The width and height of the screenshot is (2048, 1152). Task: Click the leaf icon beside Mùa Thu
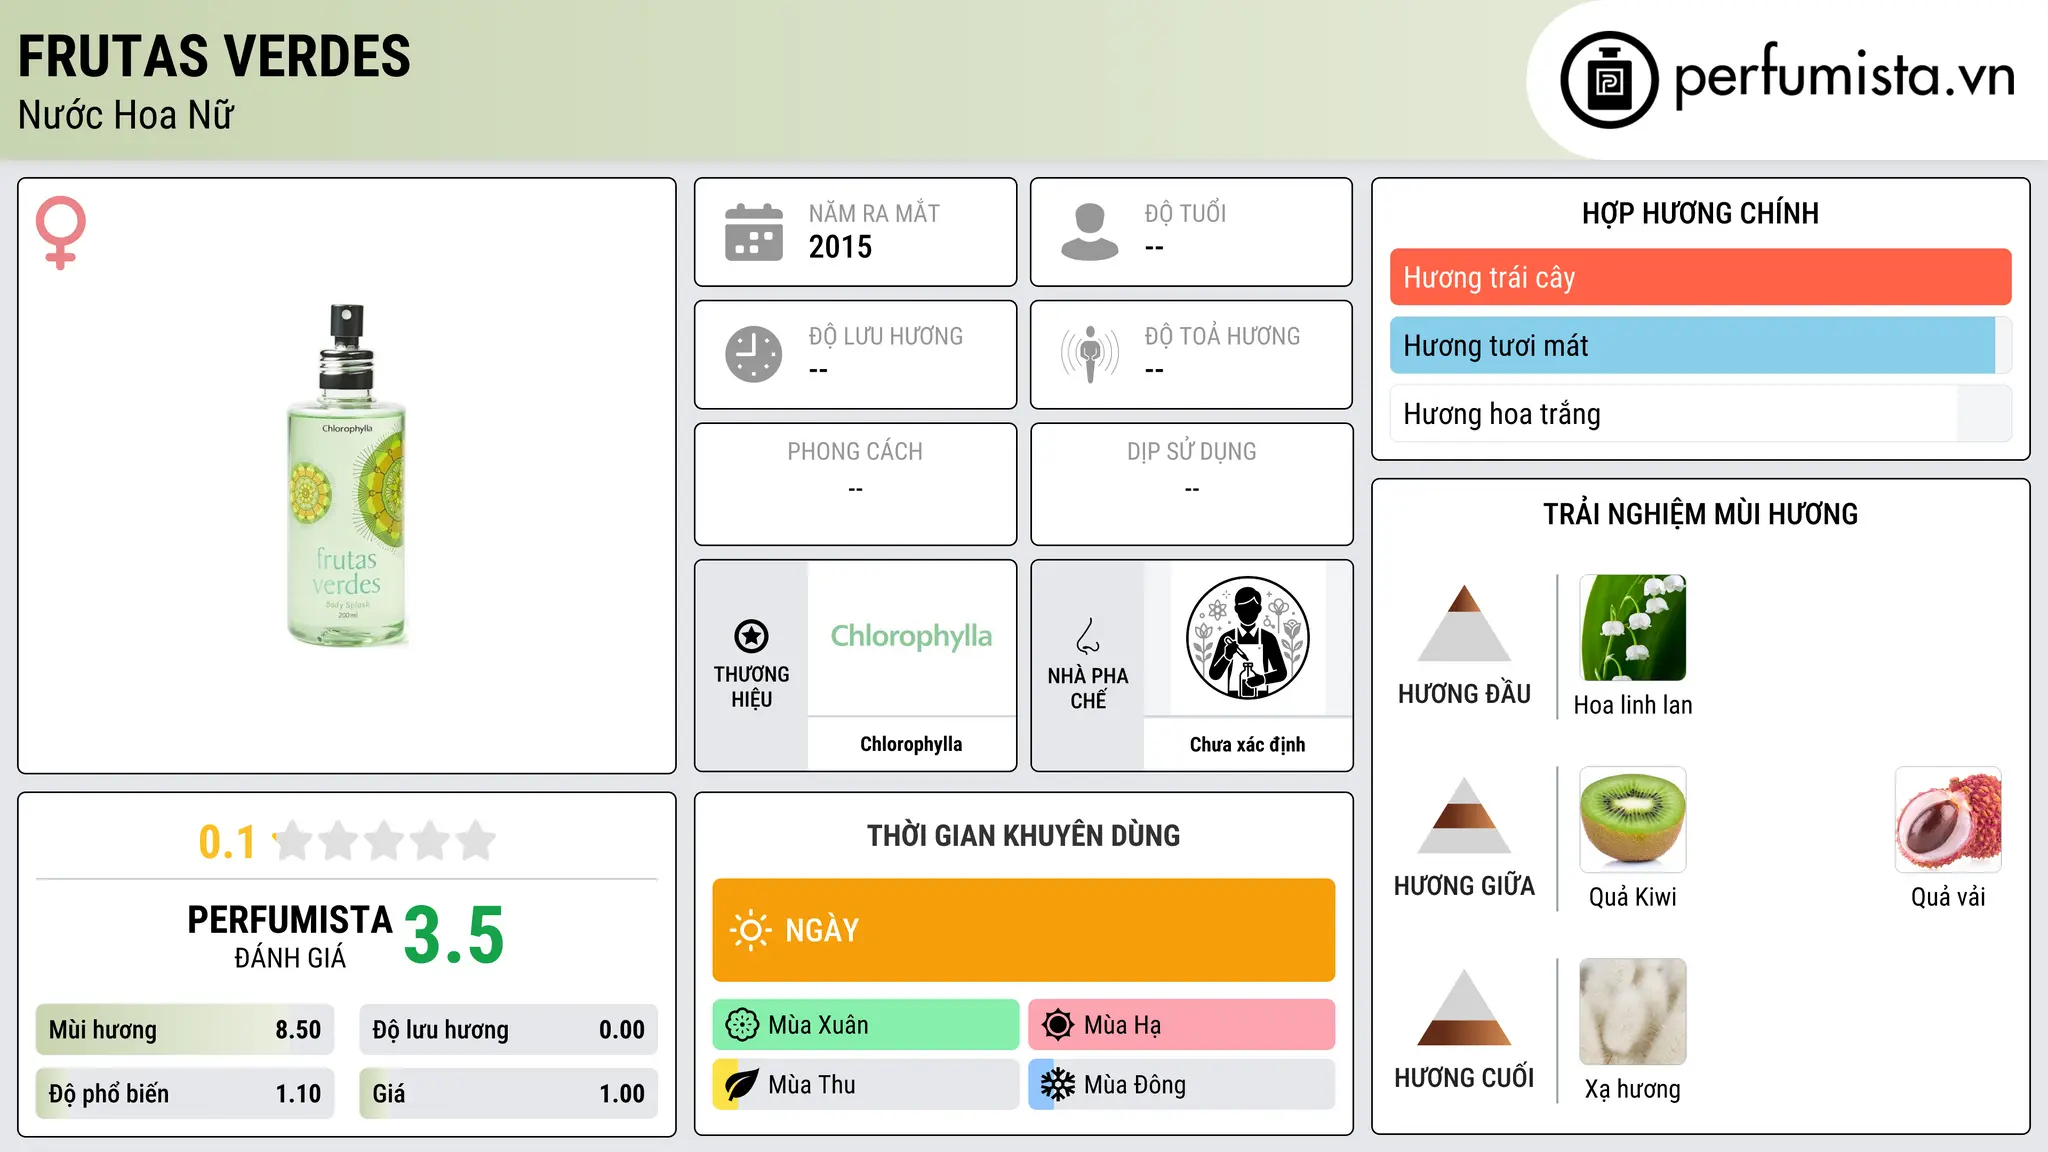pos(742,1085)
